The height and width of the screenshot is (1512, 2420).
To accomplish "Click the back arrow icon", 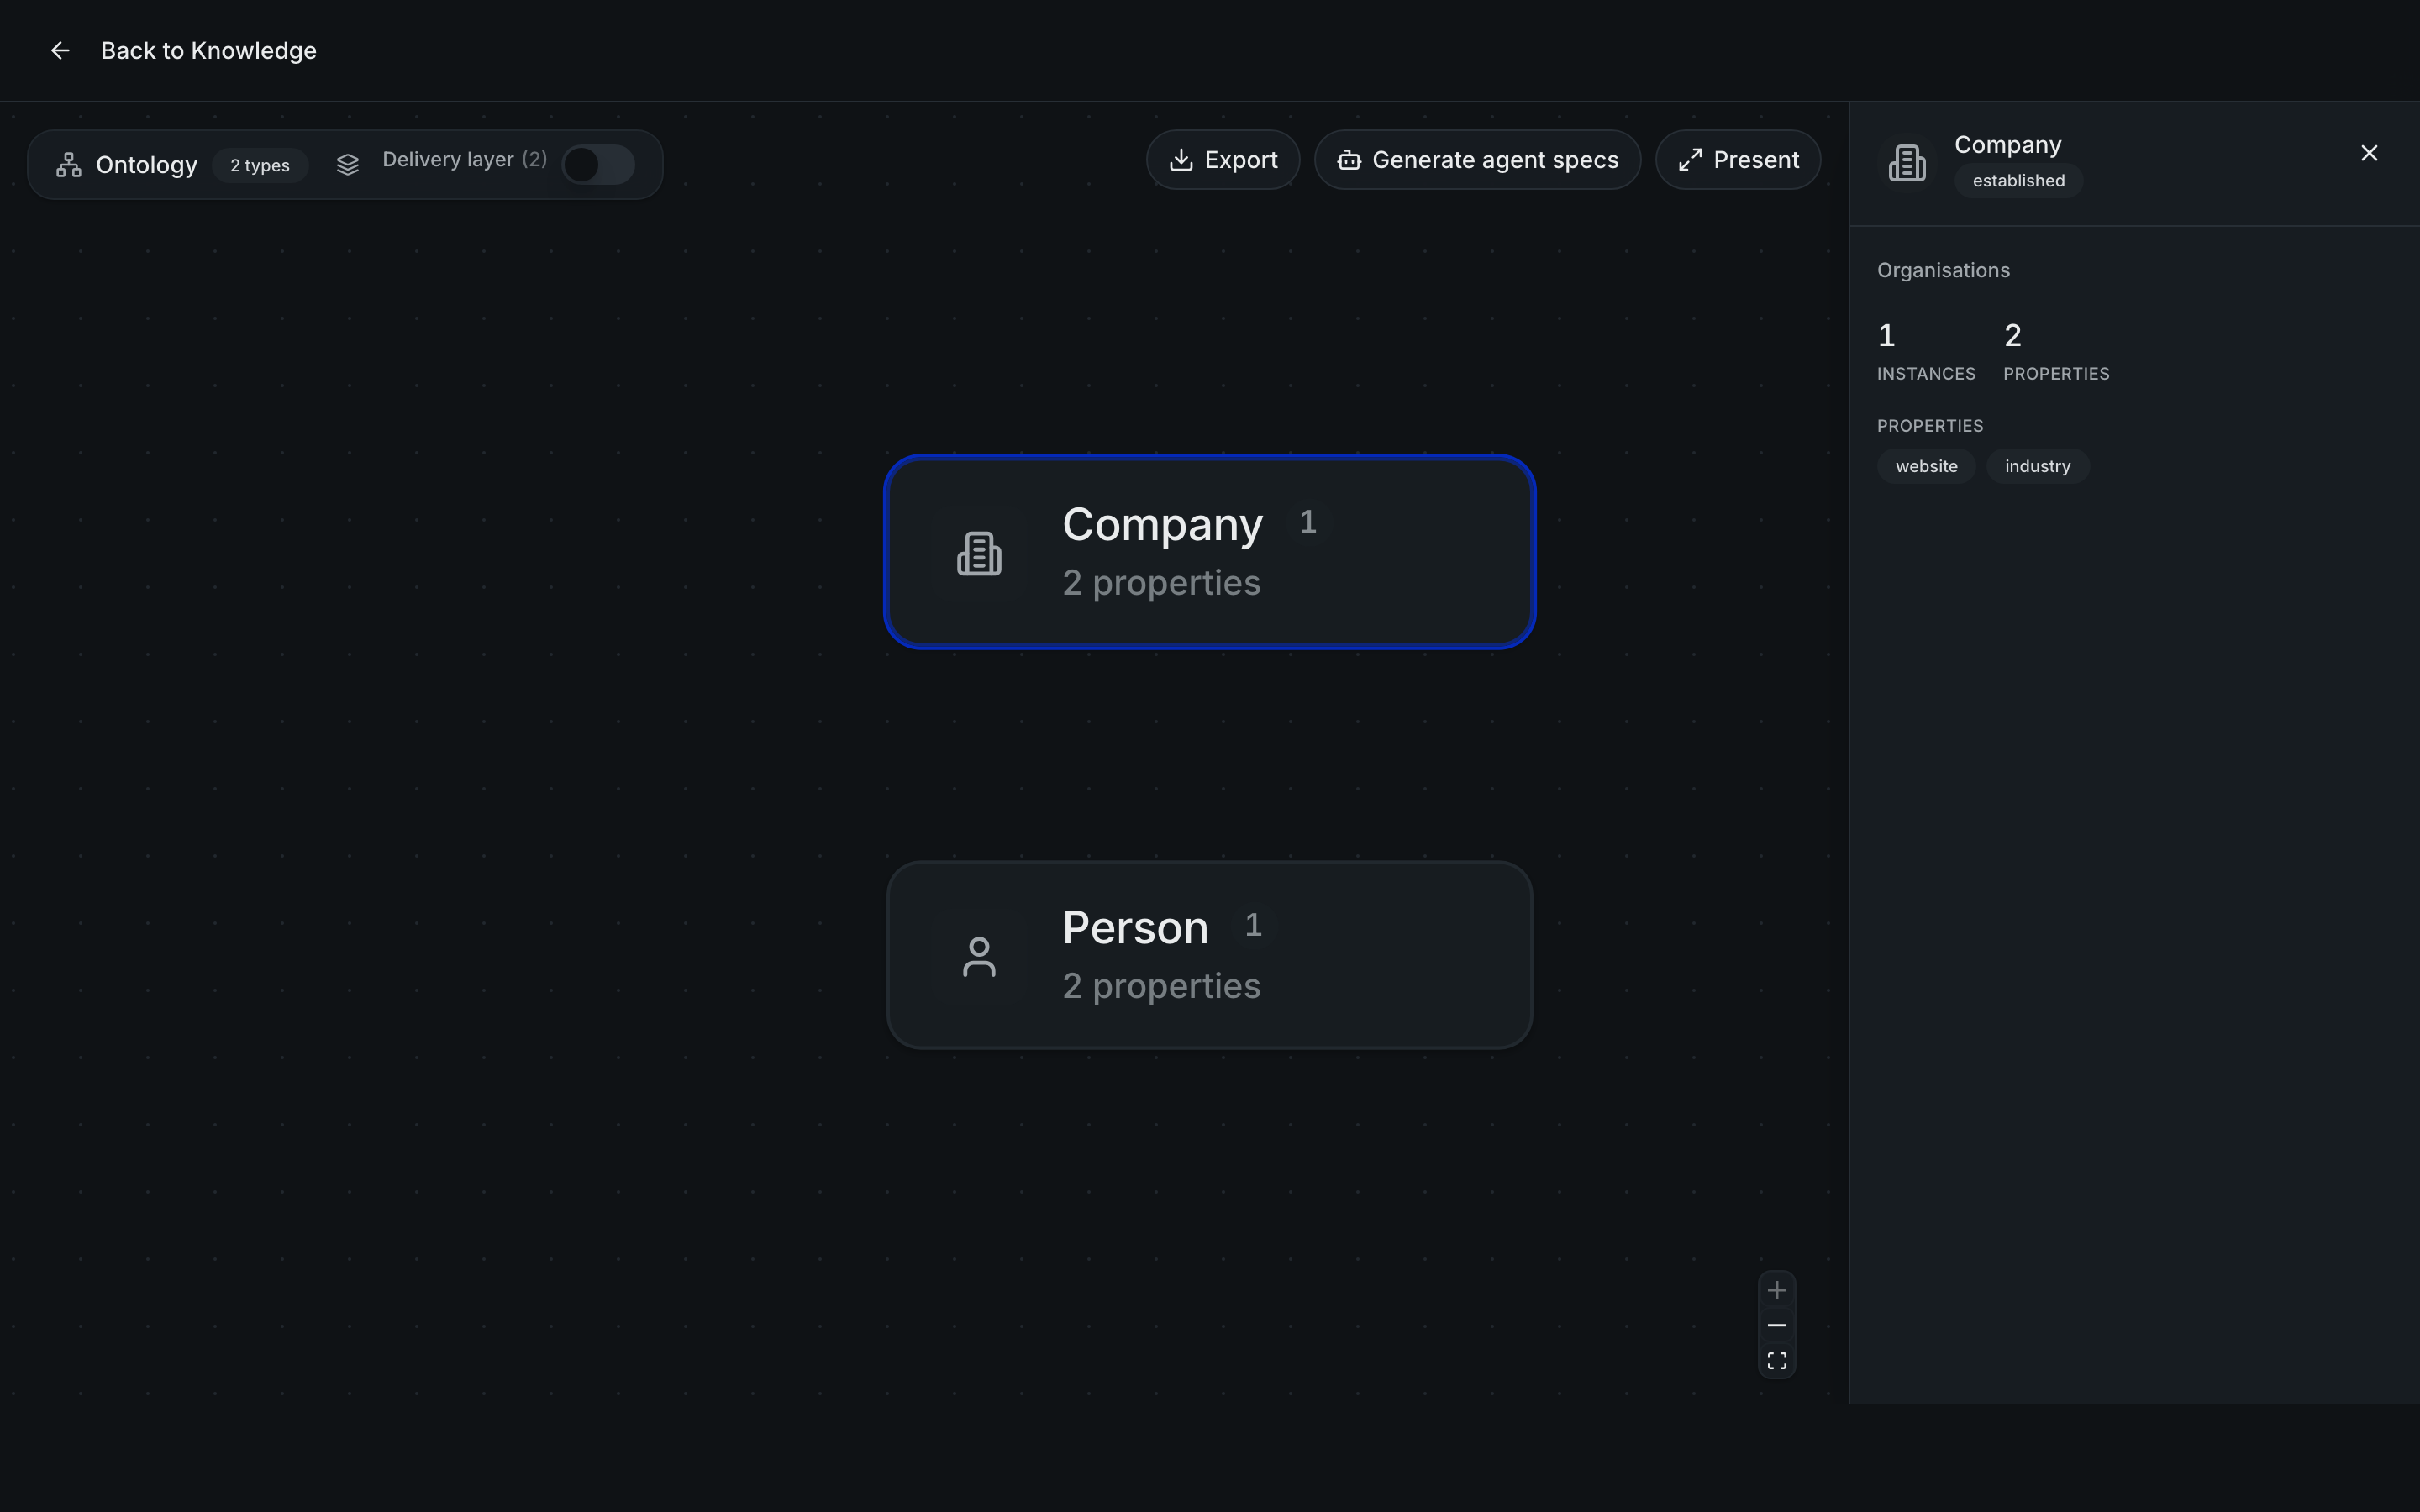I will [x=60, y=50].
